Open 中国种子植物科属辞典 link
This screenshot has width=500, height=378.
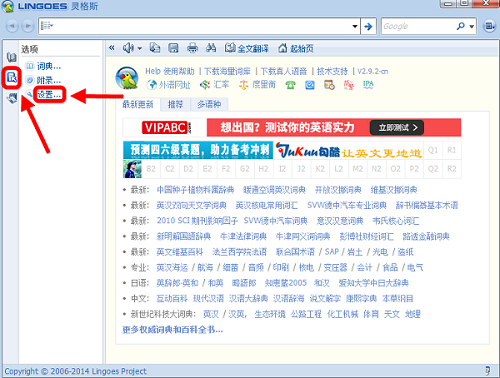pyautogui.click(x=195, y=190)
